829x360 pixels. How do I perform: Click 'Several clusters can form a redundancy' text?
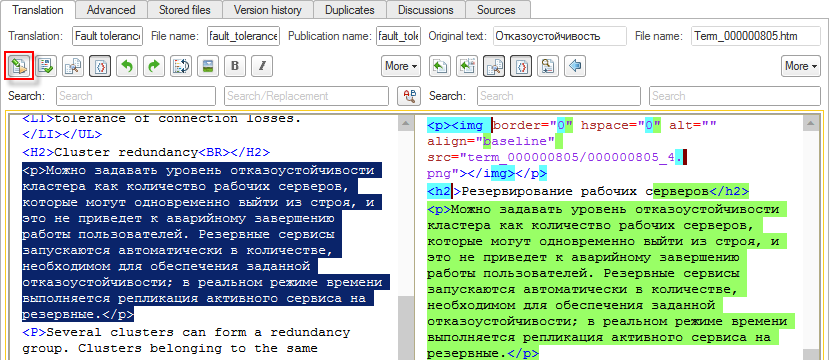[198, 333]
